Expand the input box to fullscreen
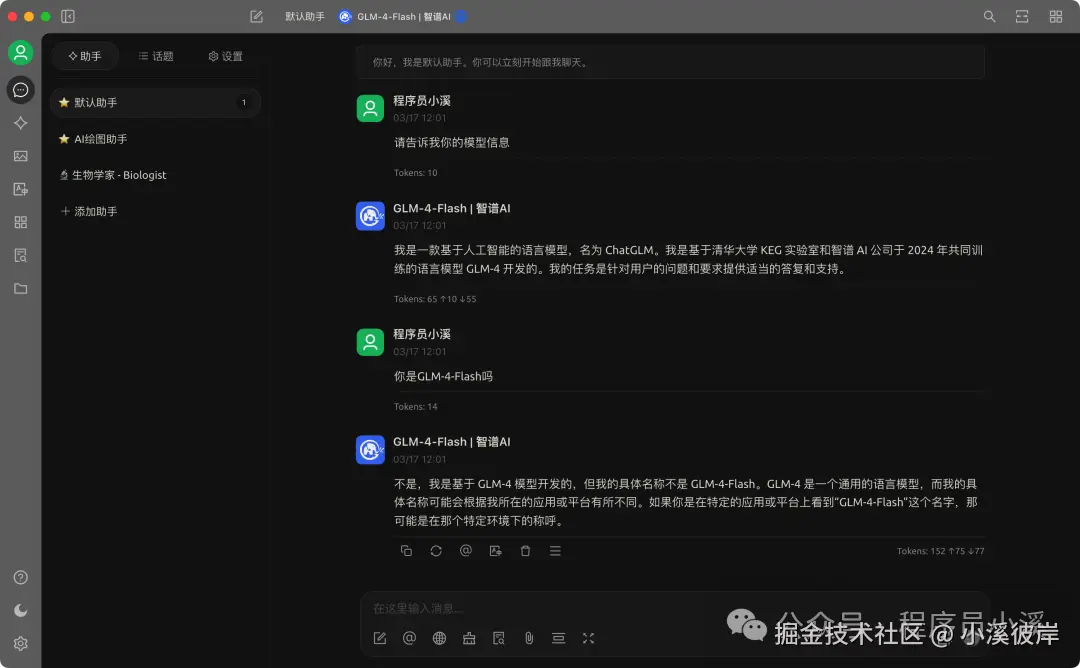 (588, 638)
